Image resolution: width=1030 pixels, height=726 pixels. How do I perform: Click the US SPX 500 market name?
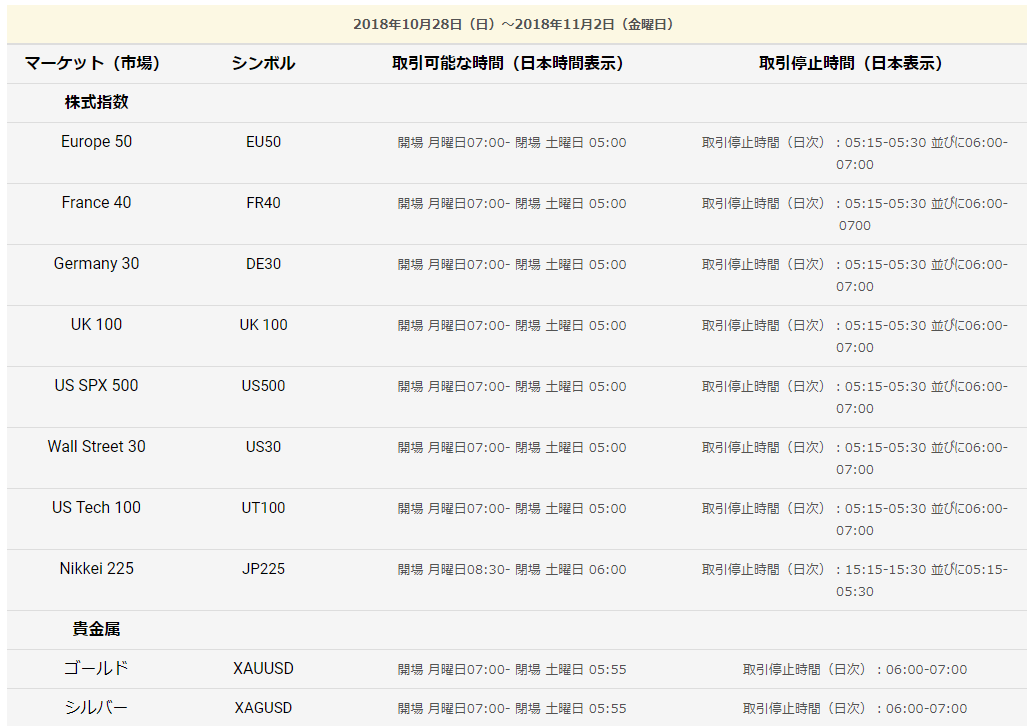pos(97,386)
